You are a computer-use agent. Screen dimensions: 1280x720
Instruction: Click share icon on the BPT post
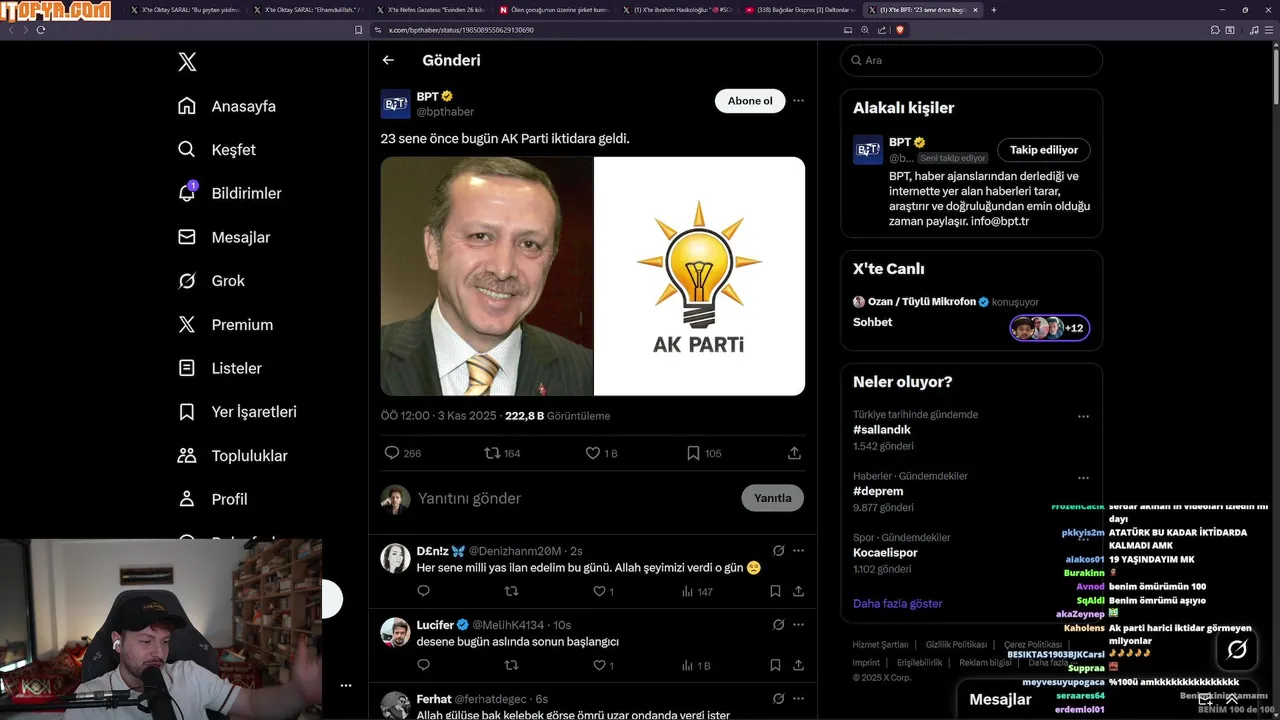[794, 453]
